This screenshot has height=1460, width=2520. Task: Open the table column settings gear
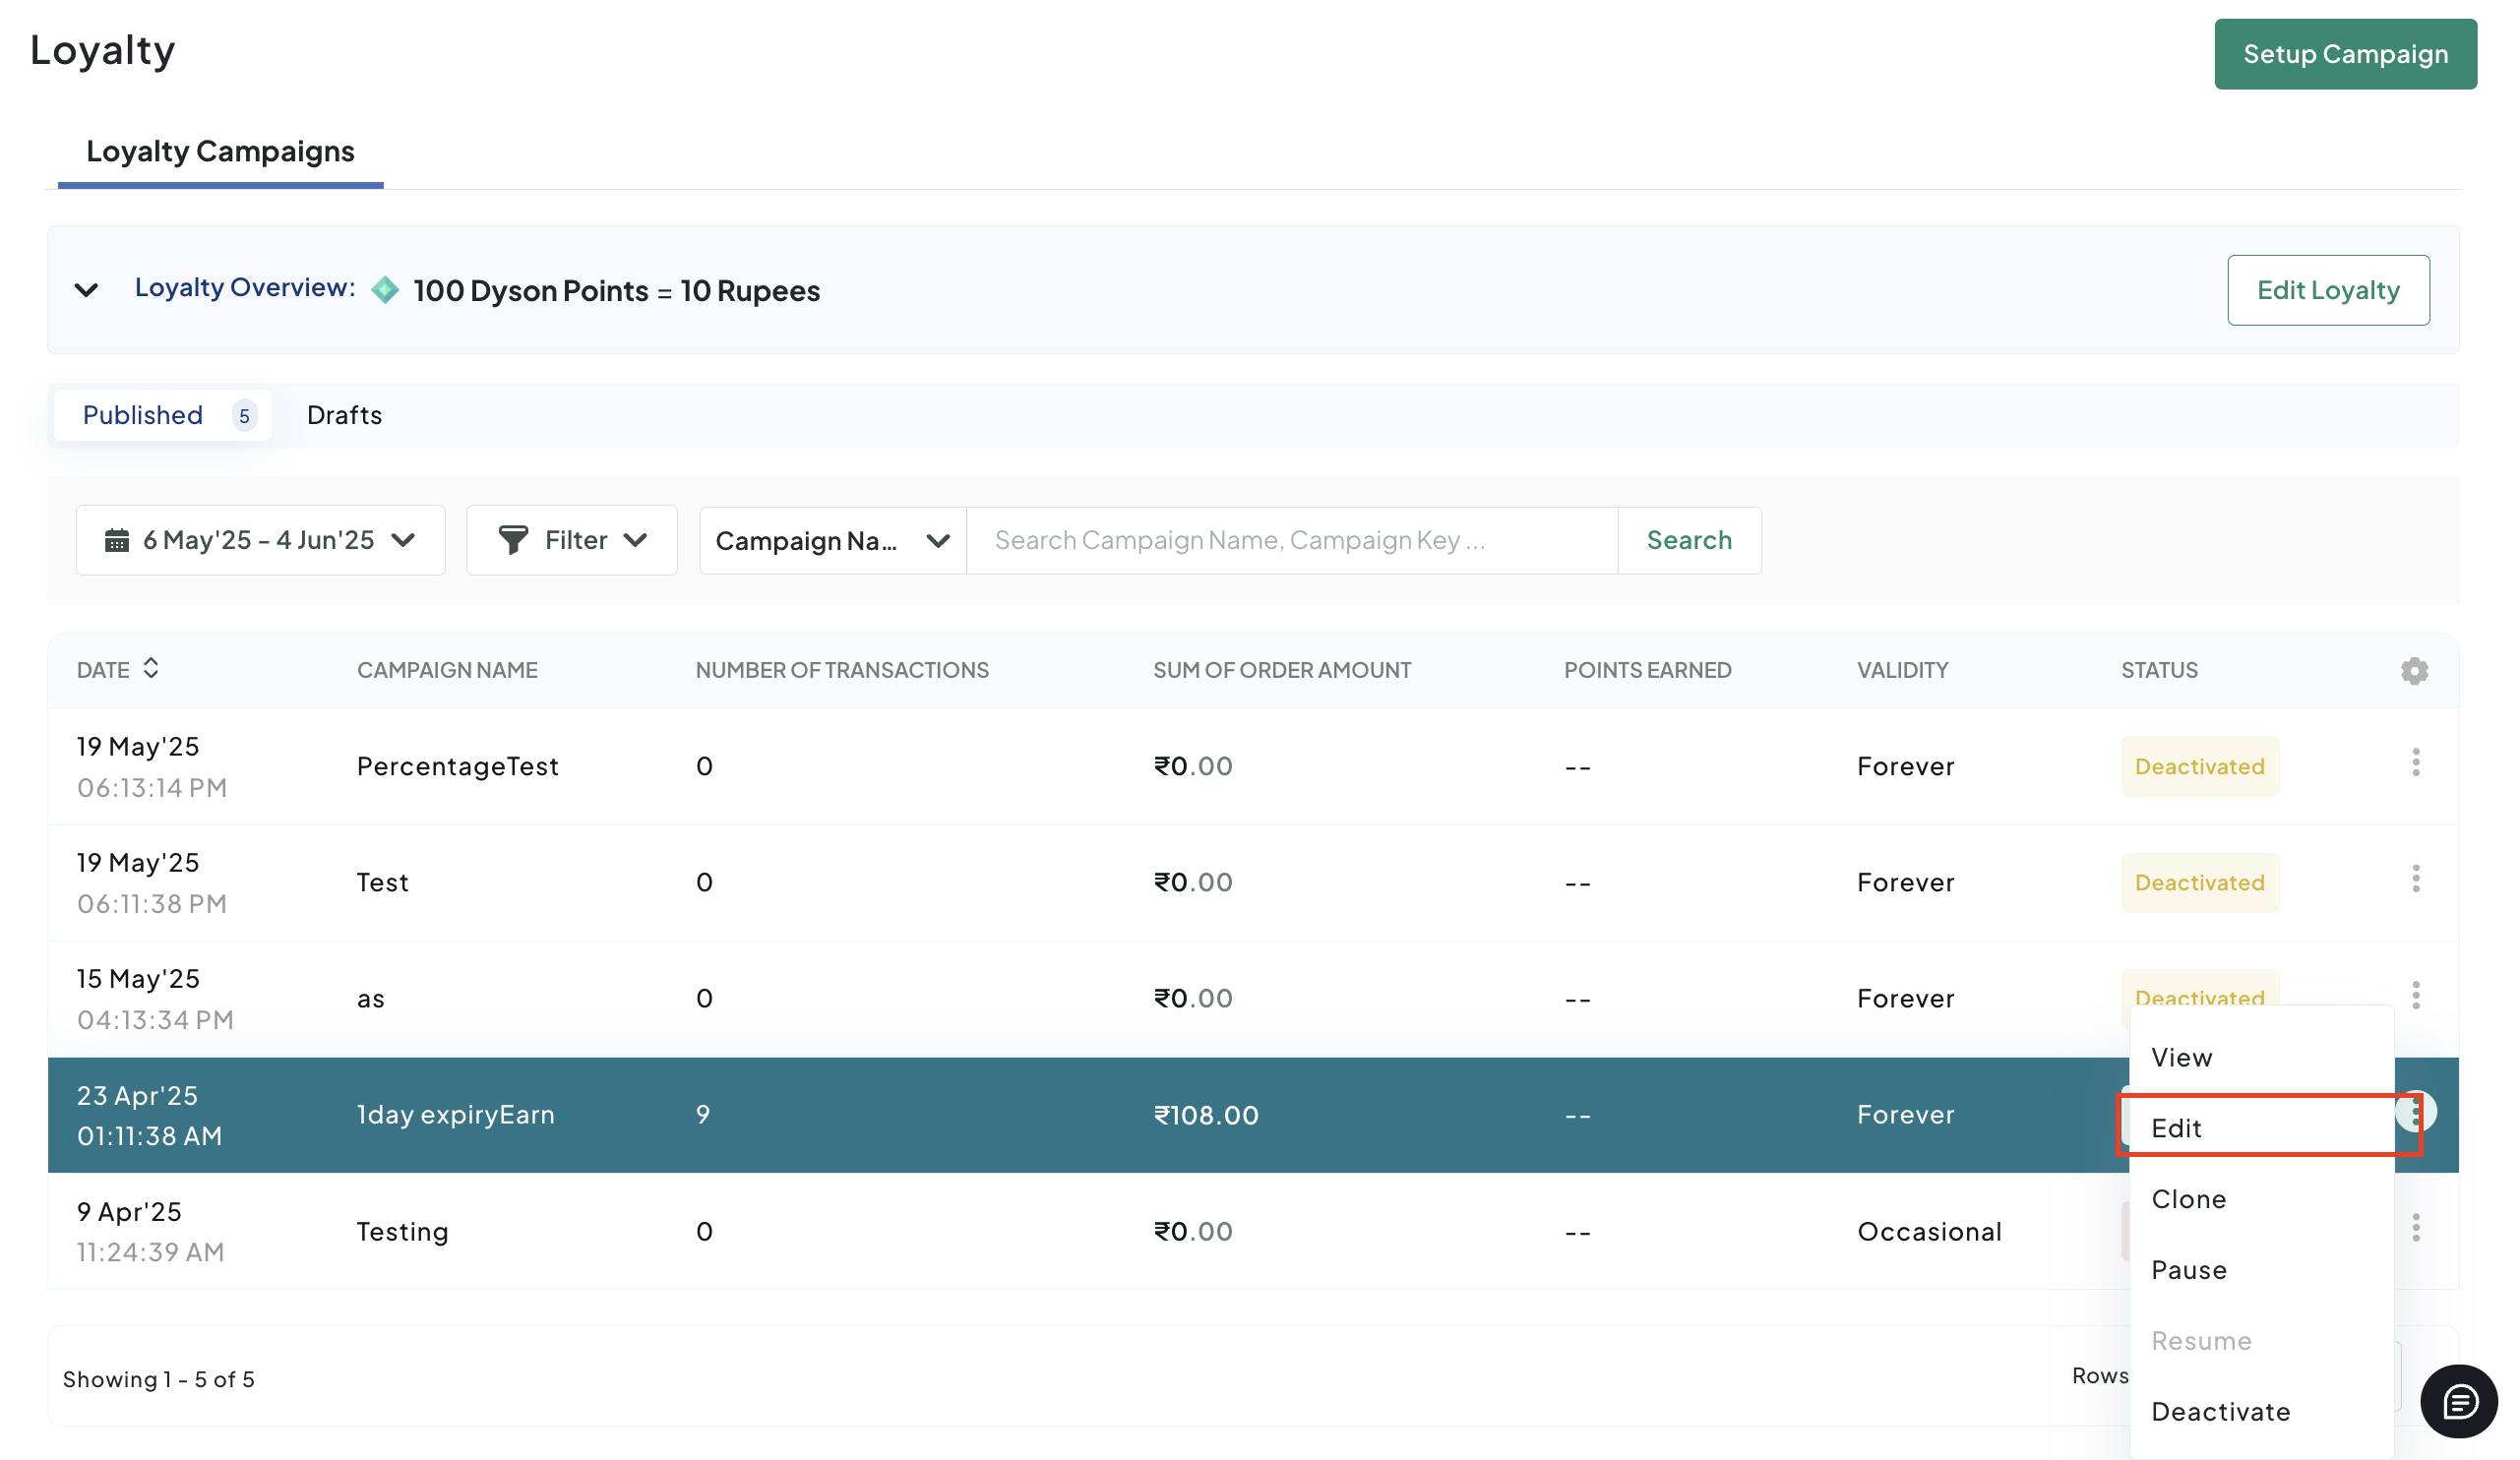click(x=2414, y=670)
